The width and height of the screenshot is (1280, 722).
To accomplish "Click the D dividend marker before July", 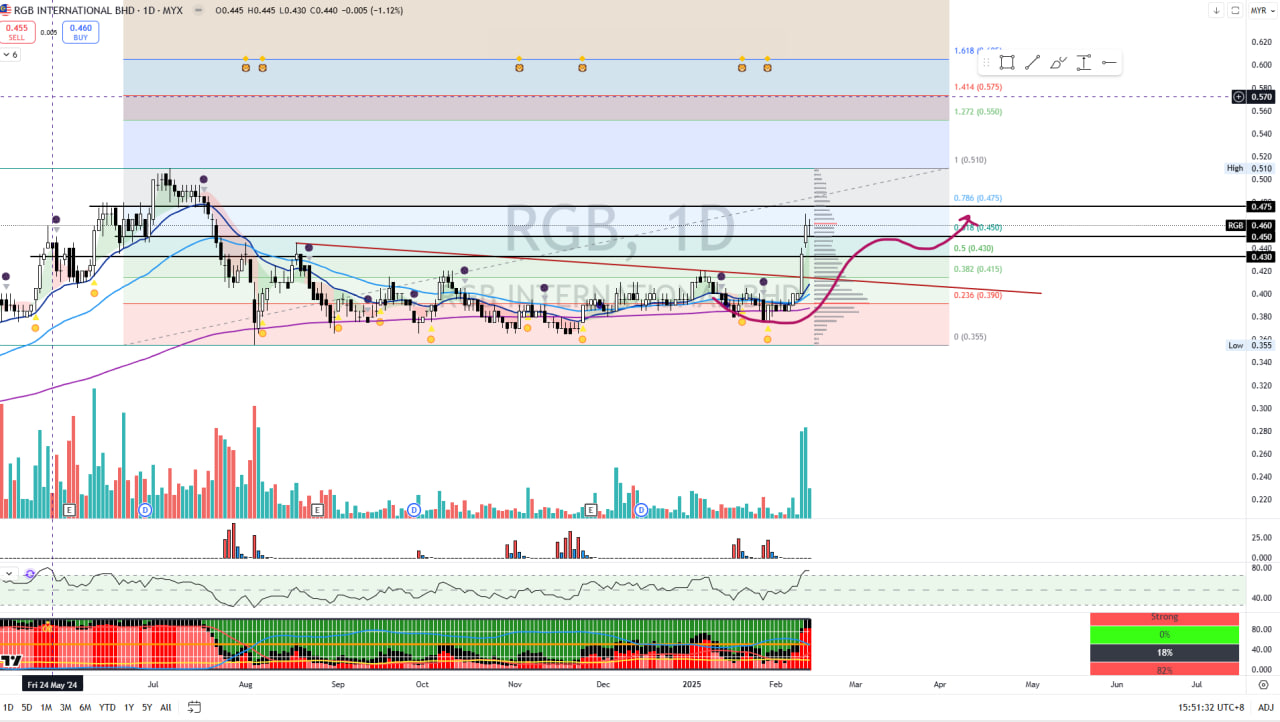I will (x=145, y=510).
